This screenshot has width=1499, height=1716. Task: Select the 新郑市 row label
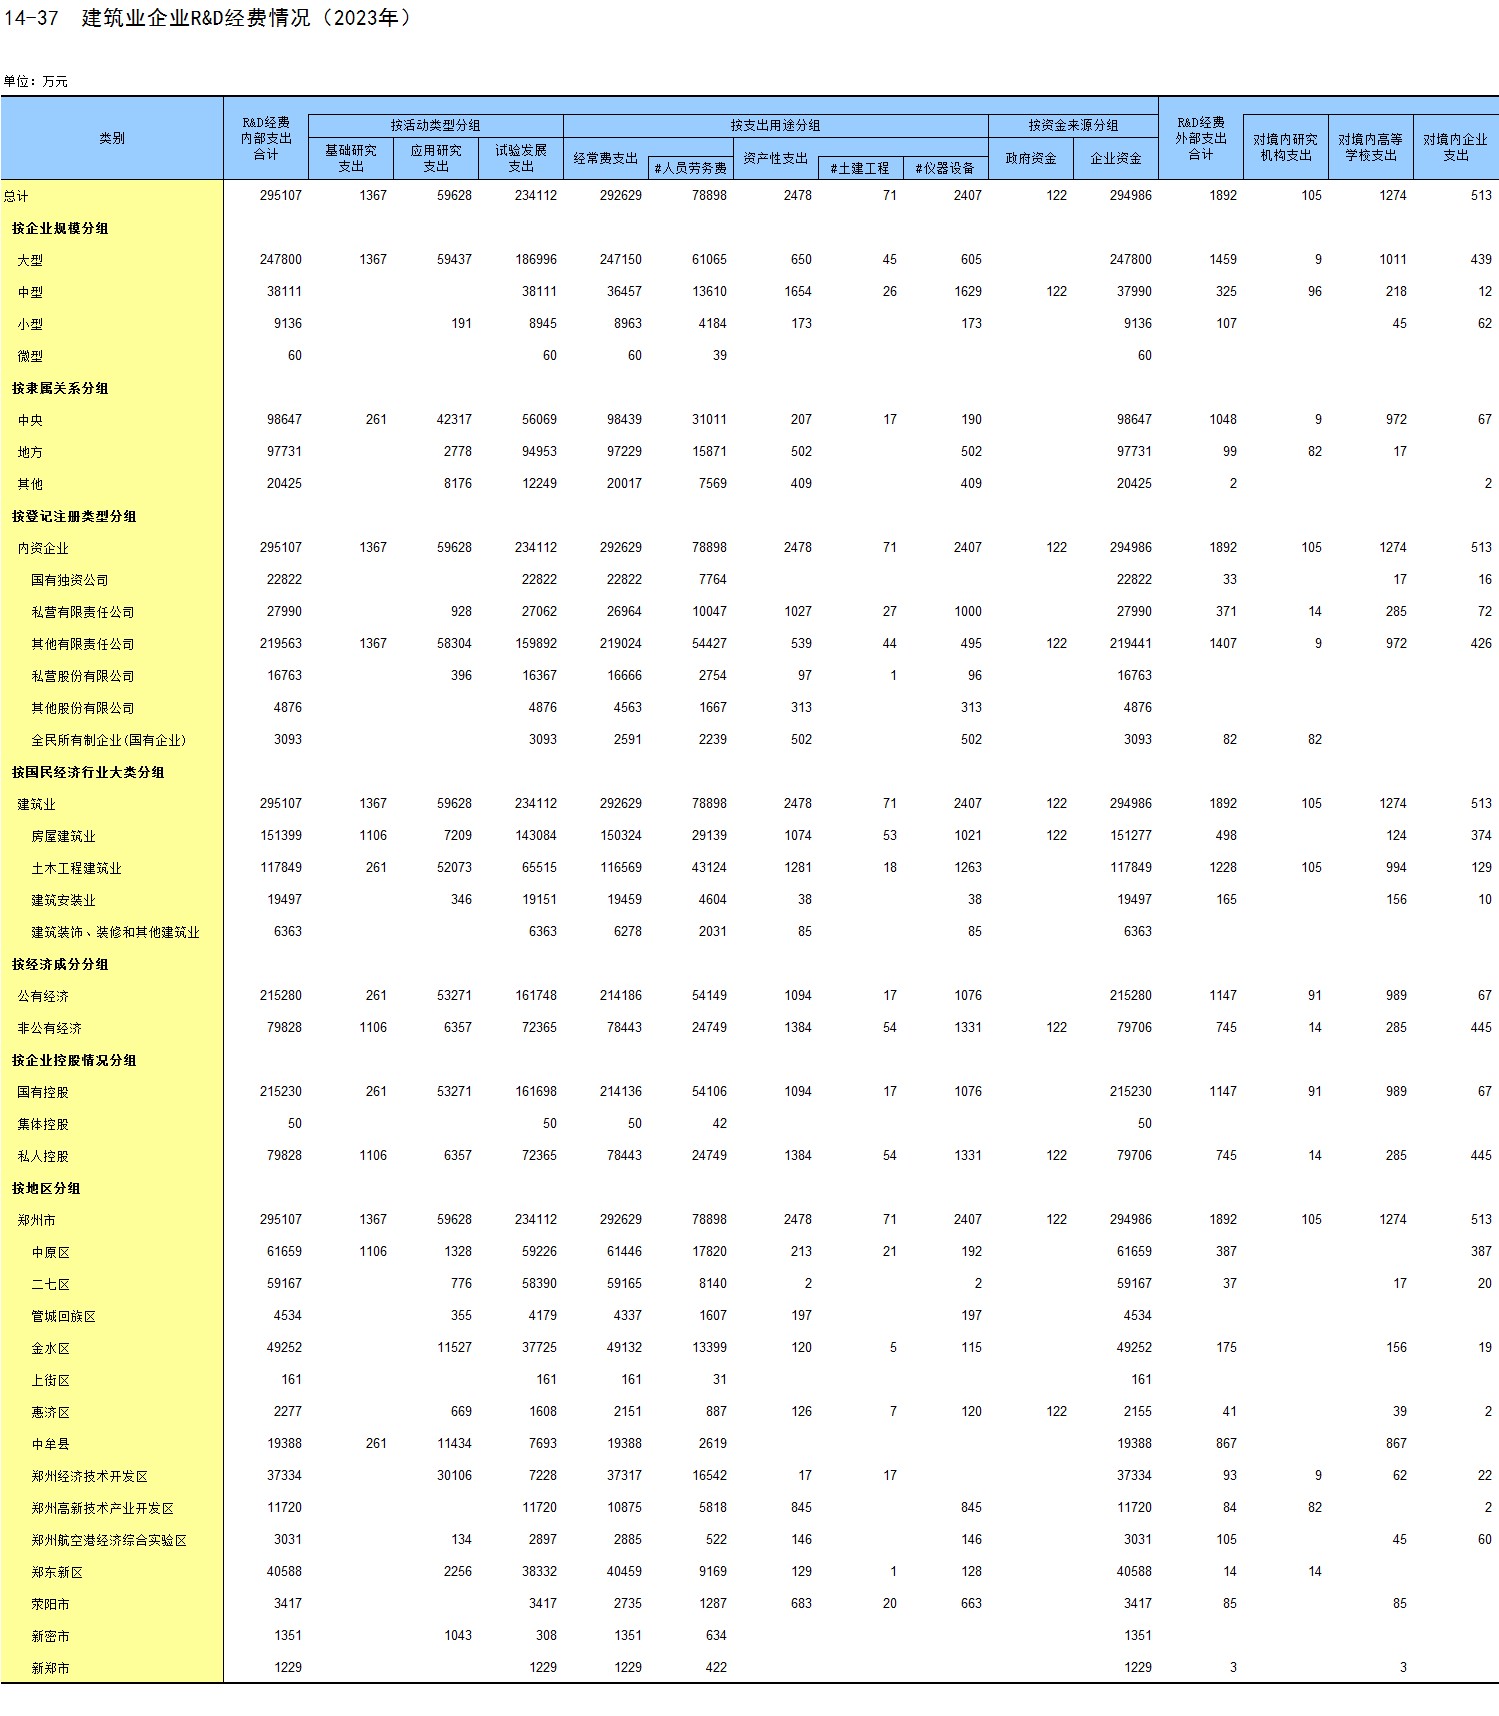(x=51, y=1668)
